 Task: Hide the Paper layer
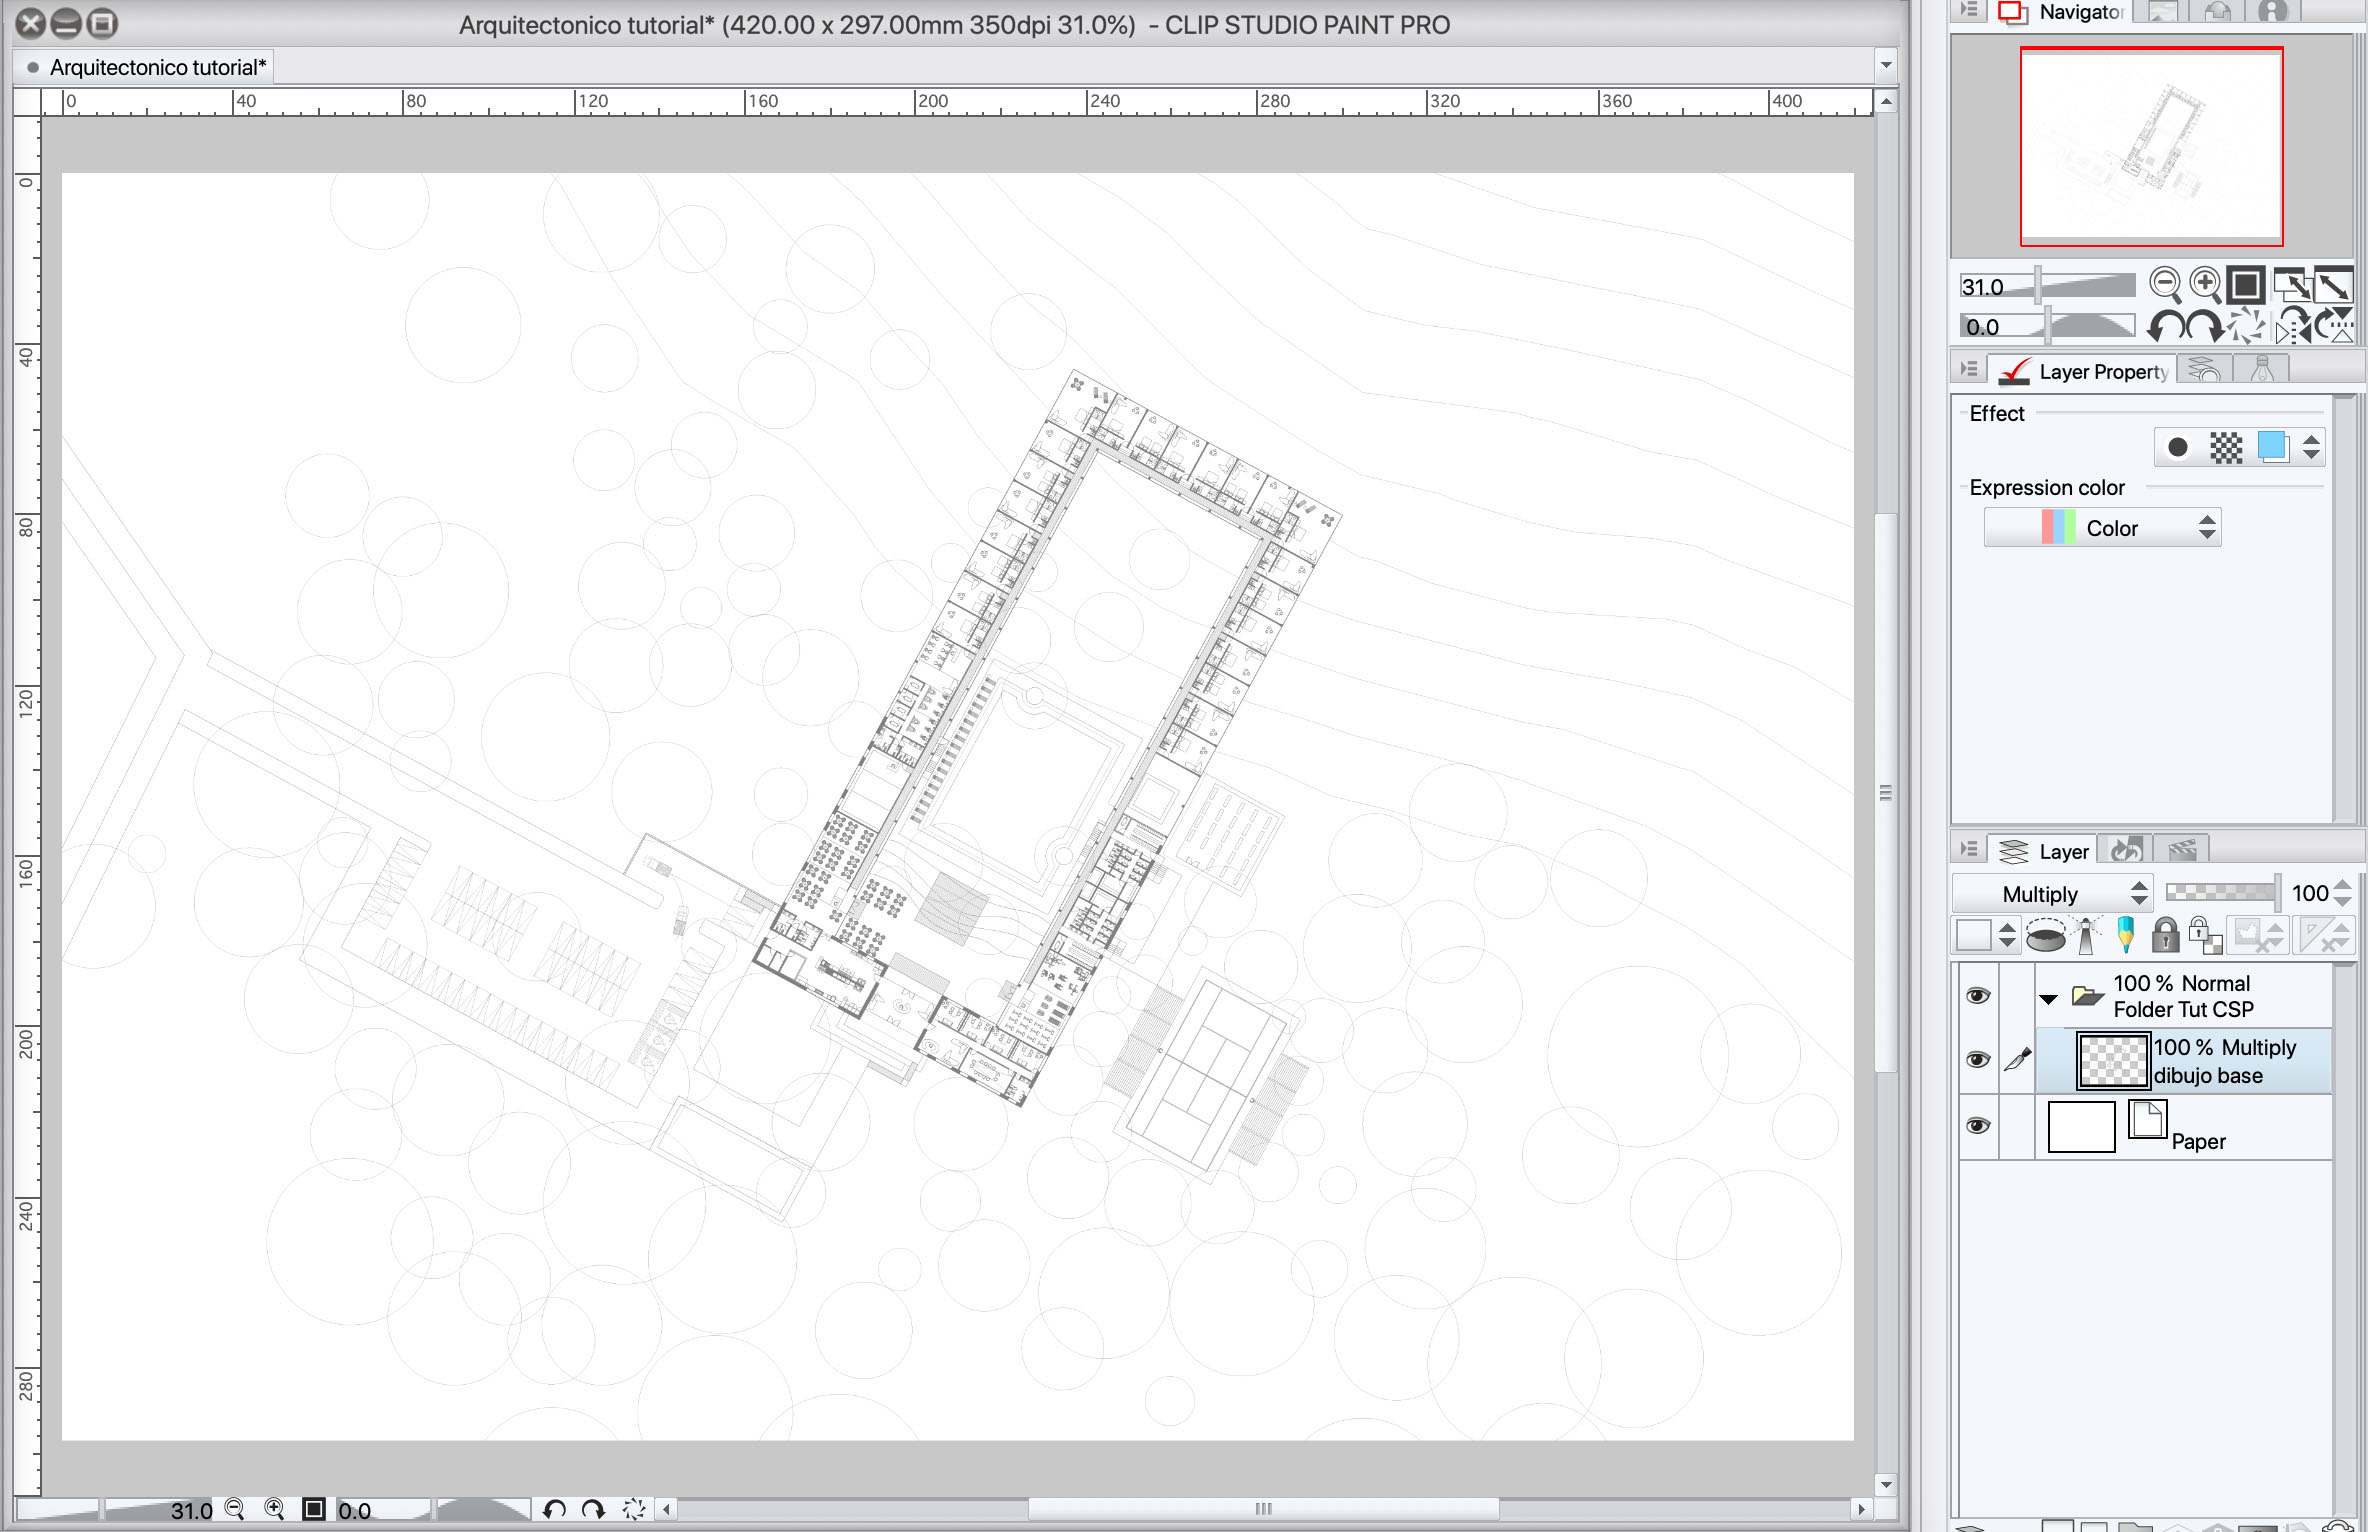tap(1977, 1126)
